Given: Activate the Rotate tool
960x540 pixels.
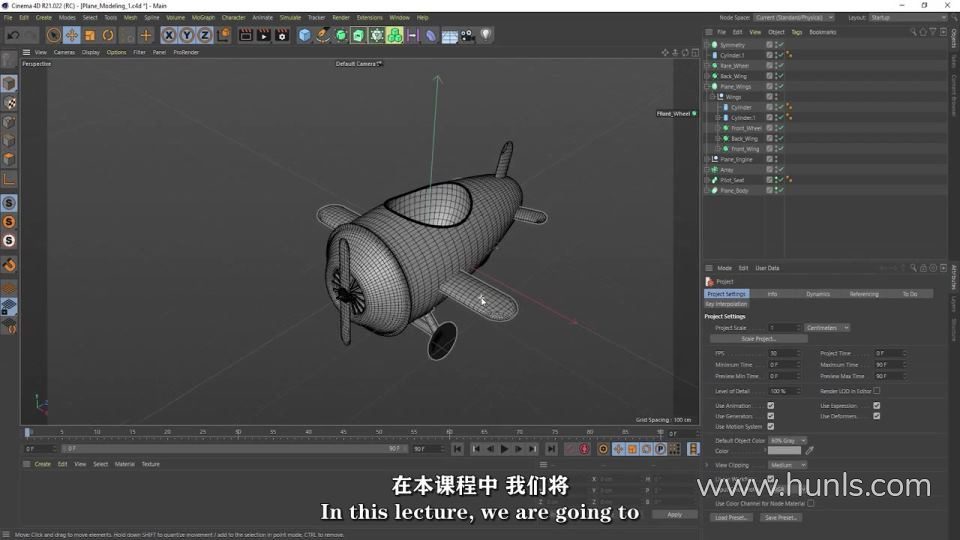Looking at the screenshot, I should (108, 36).
